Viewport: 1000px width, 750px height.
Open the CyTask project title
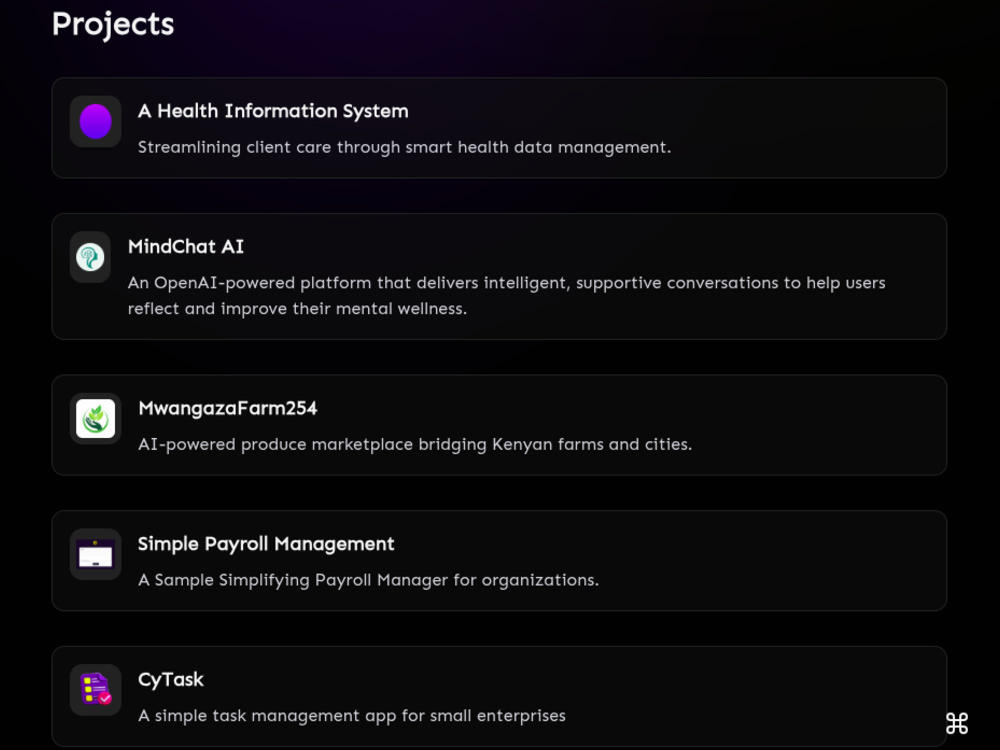click(x=171, y=680)
